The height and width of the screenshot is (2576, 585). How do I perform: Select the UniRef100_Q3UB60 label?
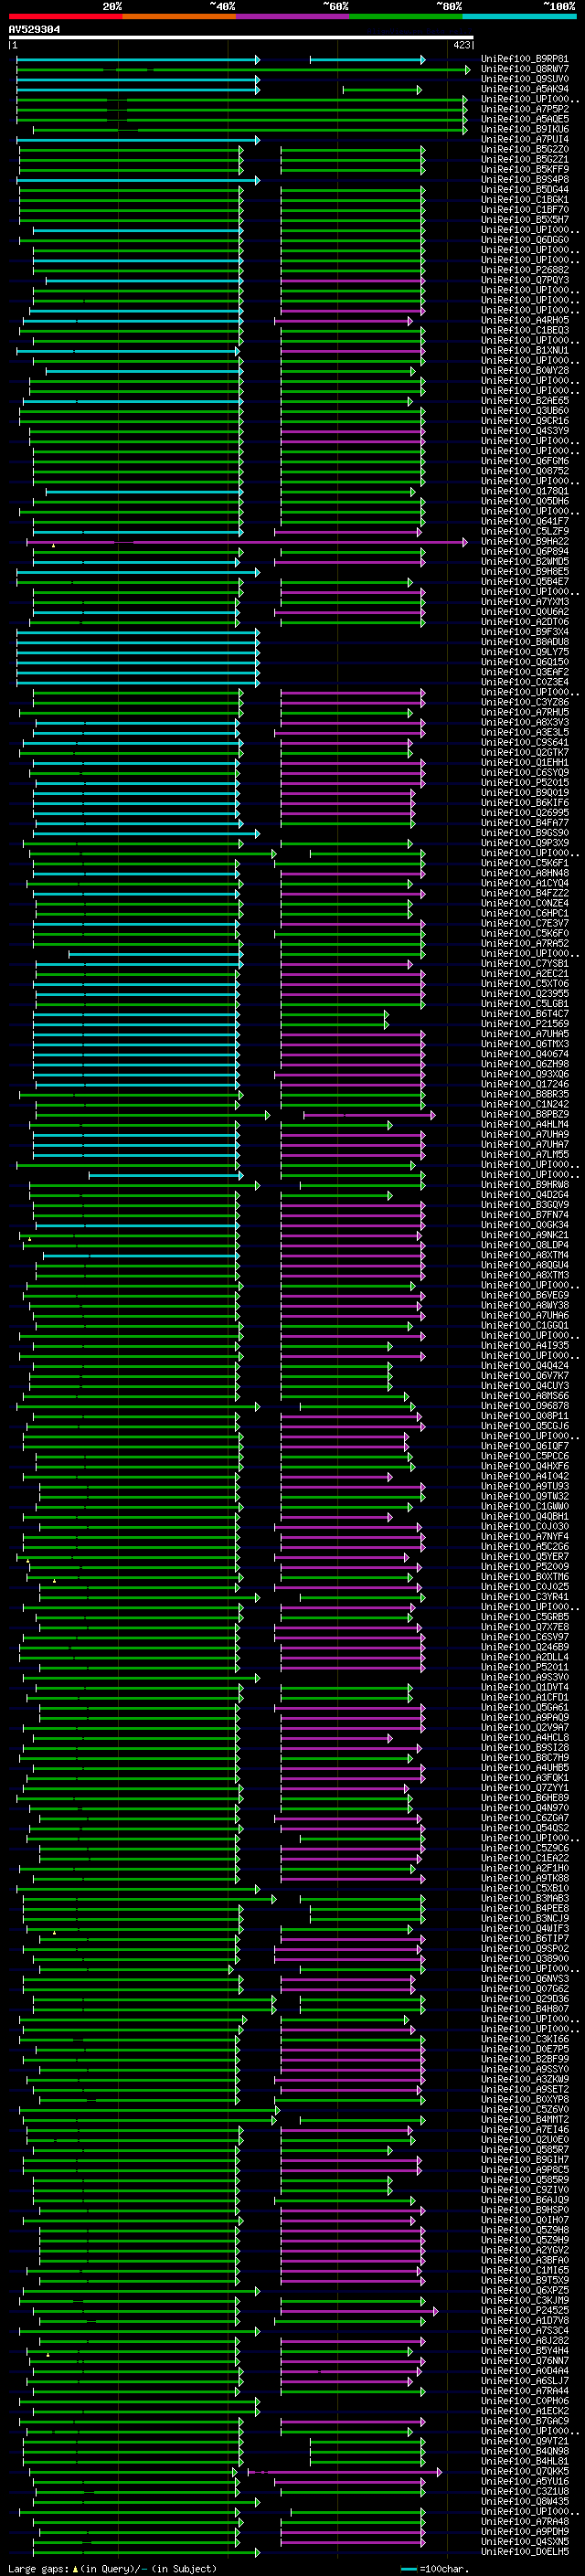pos(524,411)
